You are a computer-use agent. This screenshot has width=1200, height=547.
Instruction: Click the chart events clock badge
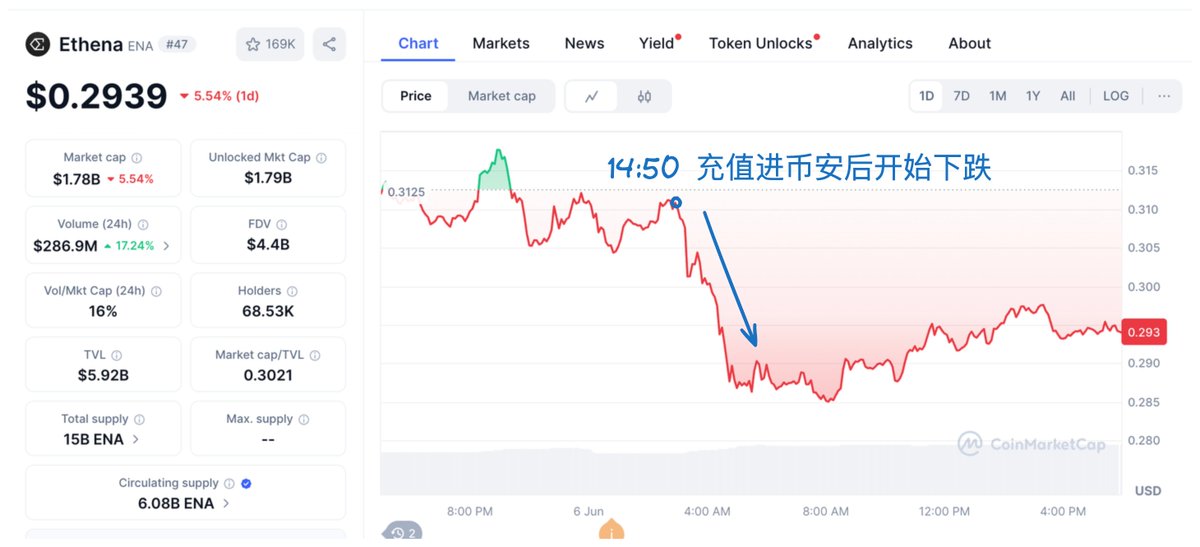[403, 533]
